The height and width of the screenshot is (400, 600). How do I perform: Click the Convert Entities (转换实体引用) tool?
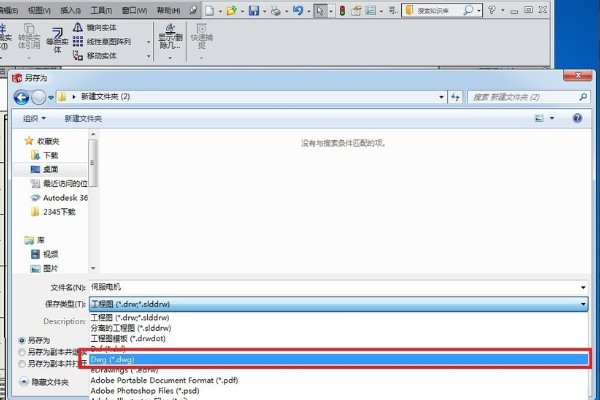click(x=29, y=36)
